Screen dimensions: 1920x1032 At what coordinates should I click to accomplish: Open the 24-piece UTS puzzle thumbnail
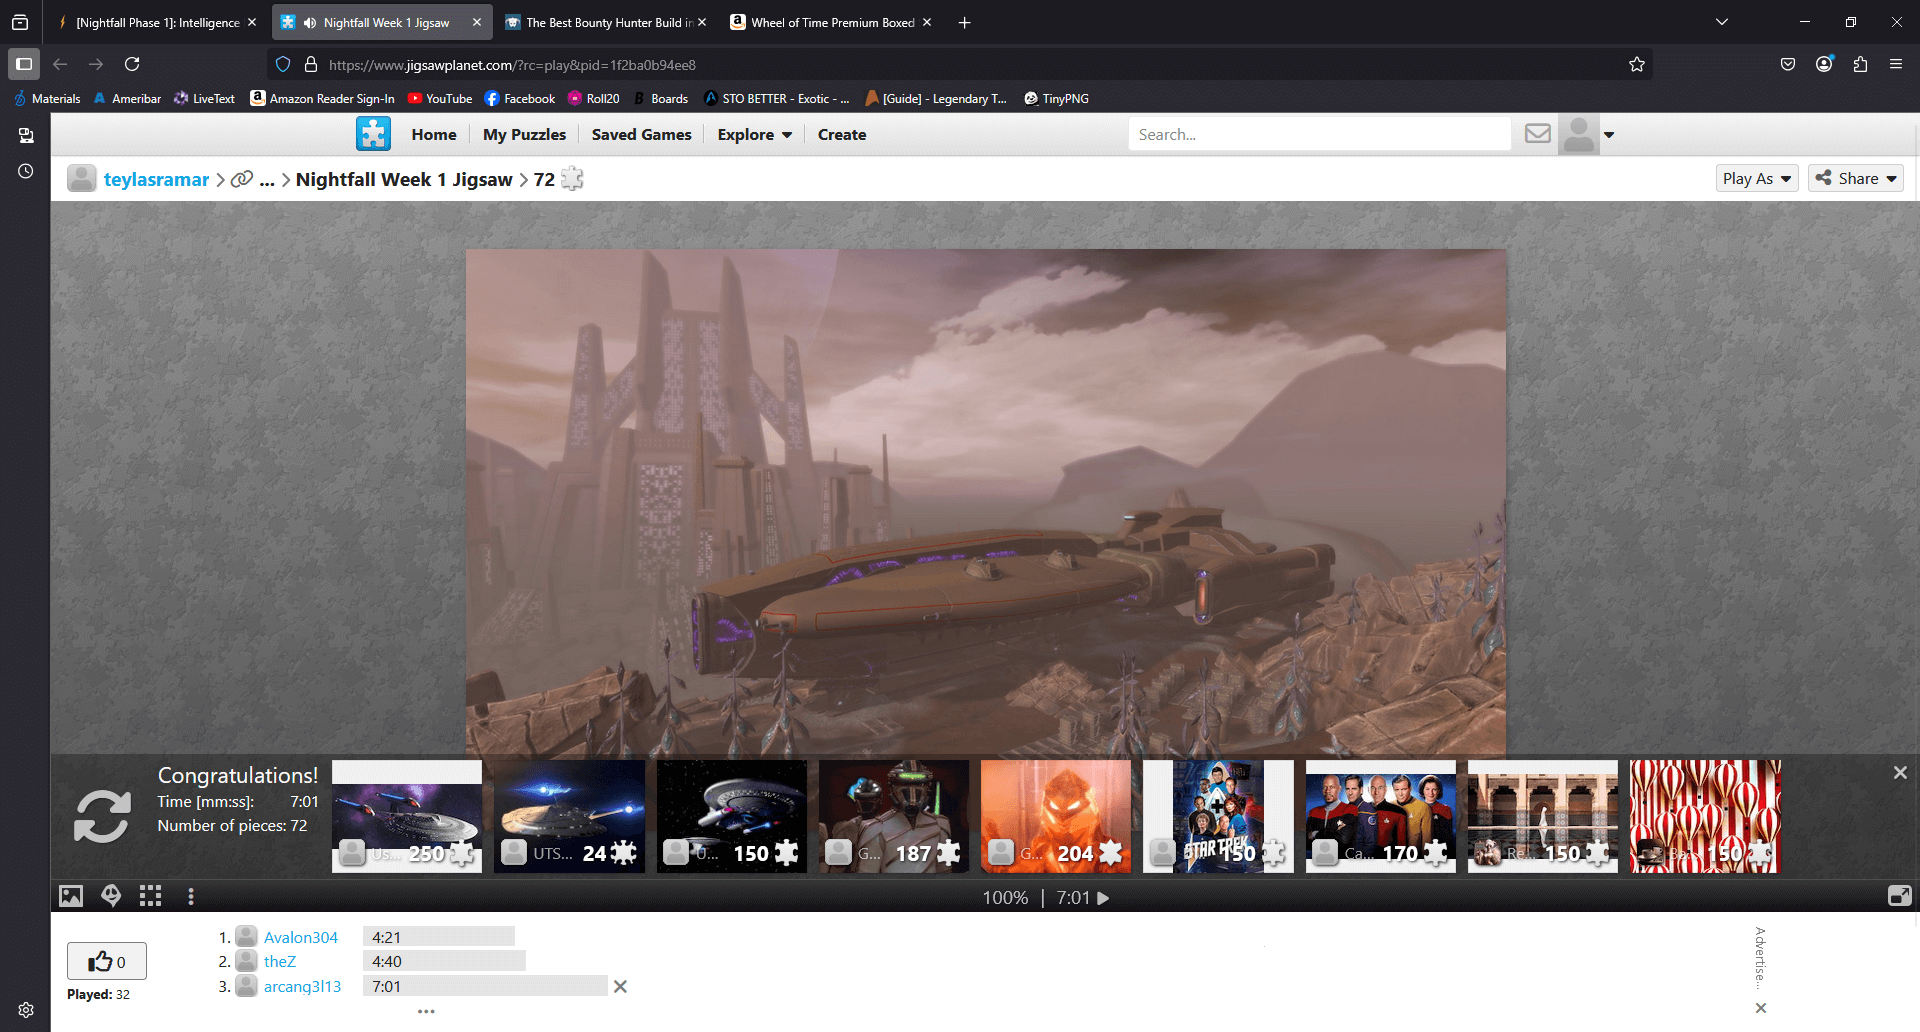point(569,816)
